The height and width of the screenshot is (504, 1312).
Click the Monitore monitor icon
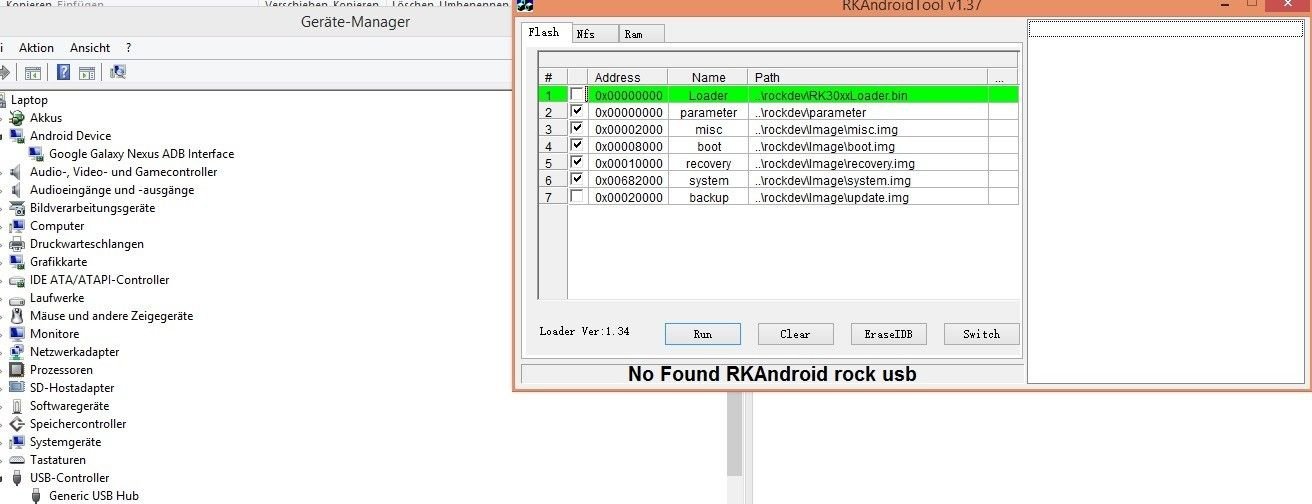pos(18,334)
